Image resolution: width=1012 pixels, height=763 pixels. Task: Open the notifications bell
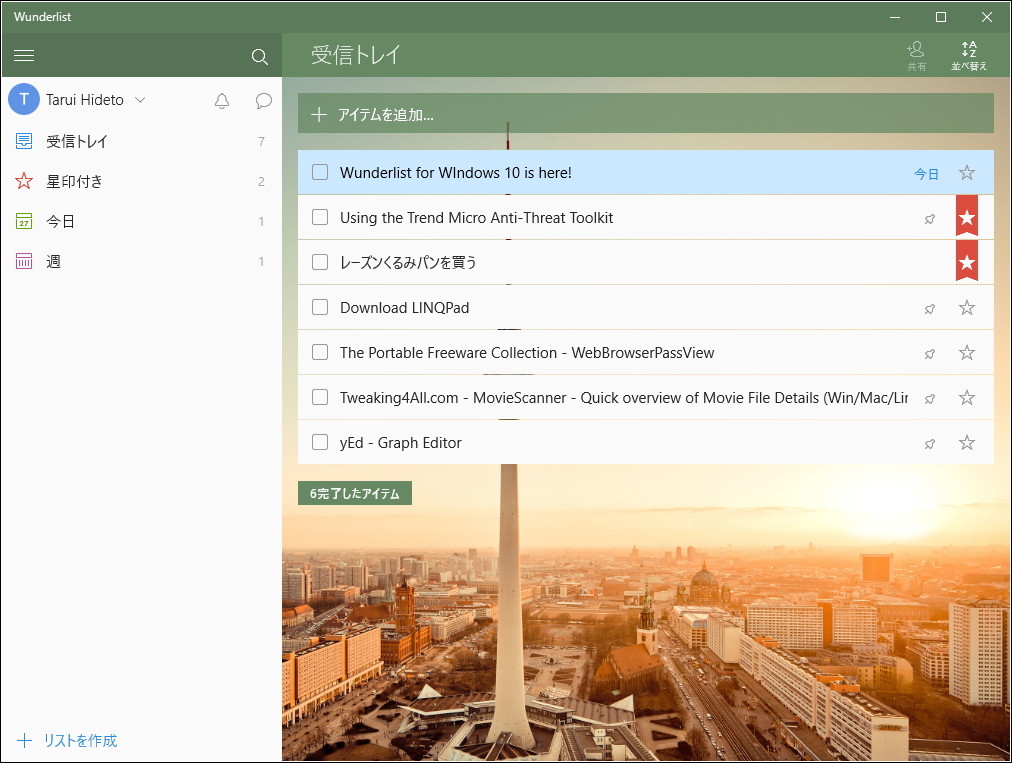pyautogui.click(x=222, y=101)
